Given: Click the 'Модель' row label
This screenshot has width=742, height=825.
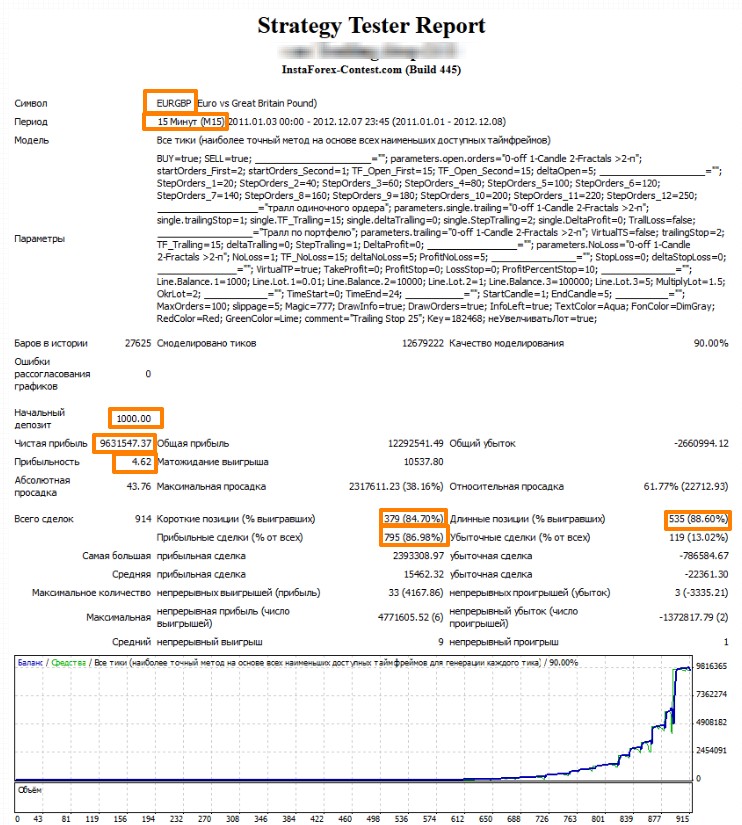Looking at the screenshot, I should click(32, 140).
